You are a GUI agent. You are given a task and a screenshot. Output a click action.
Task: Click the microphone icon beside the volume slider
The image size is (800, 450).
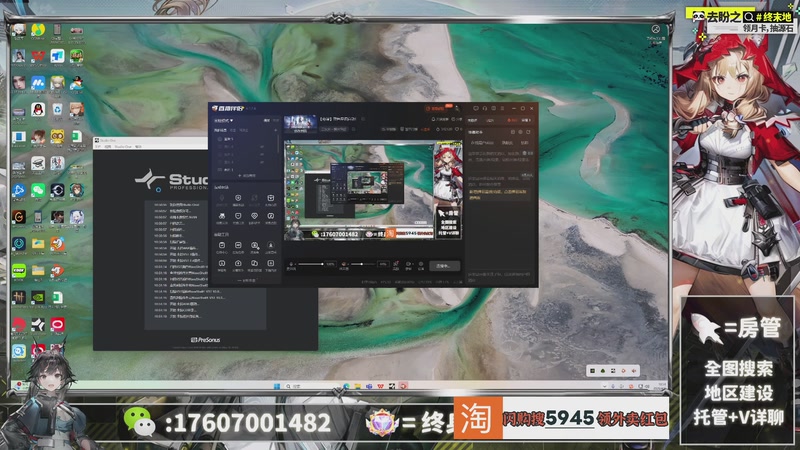[x=292, y=265]
